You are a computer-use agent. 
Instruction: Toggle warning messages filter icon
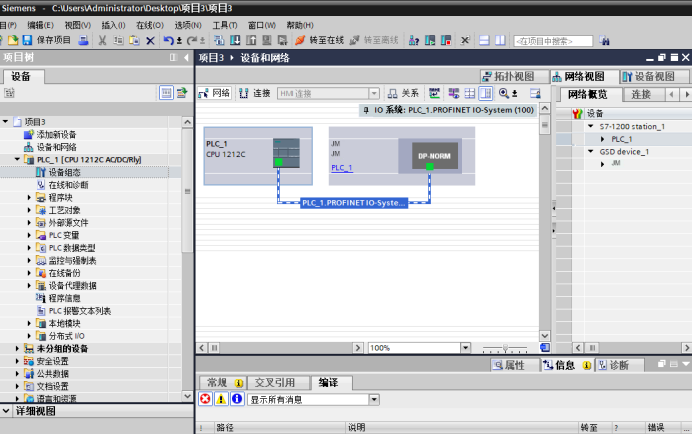[221, 399]
